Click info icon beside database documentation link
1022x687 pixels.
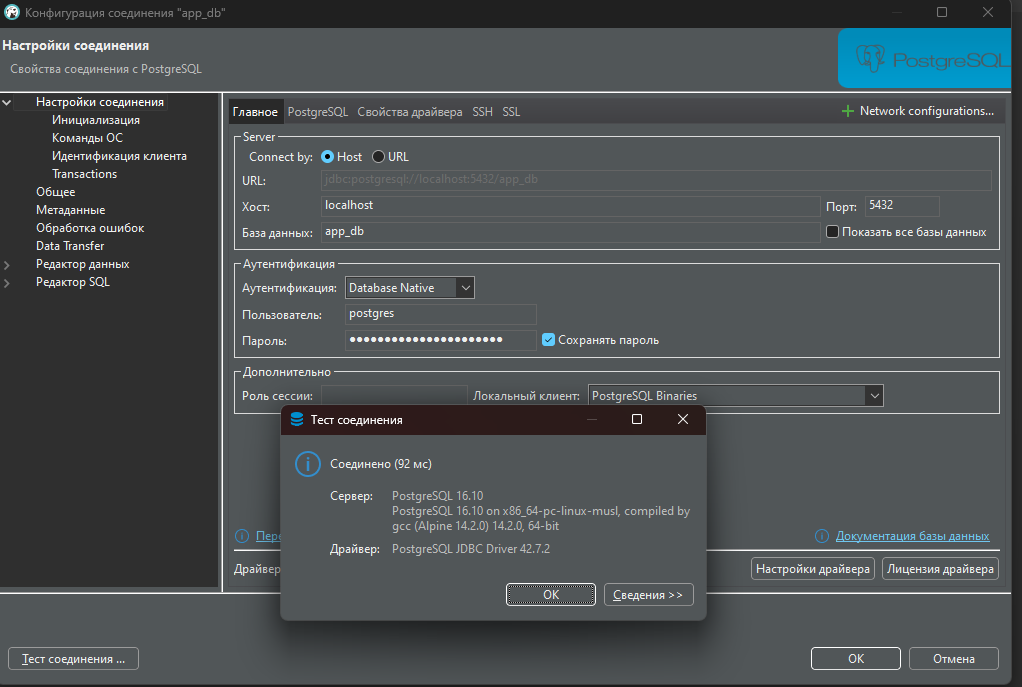tap(822, 536)
